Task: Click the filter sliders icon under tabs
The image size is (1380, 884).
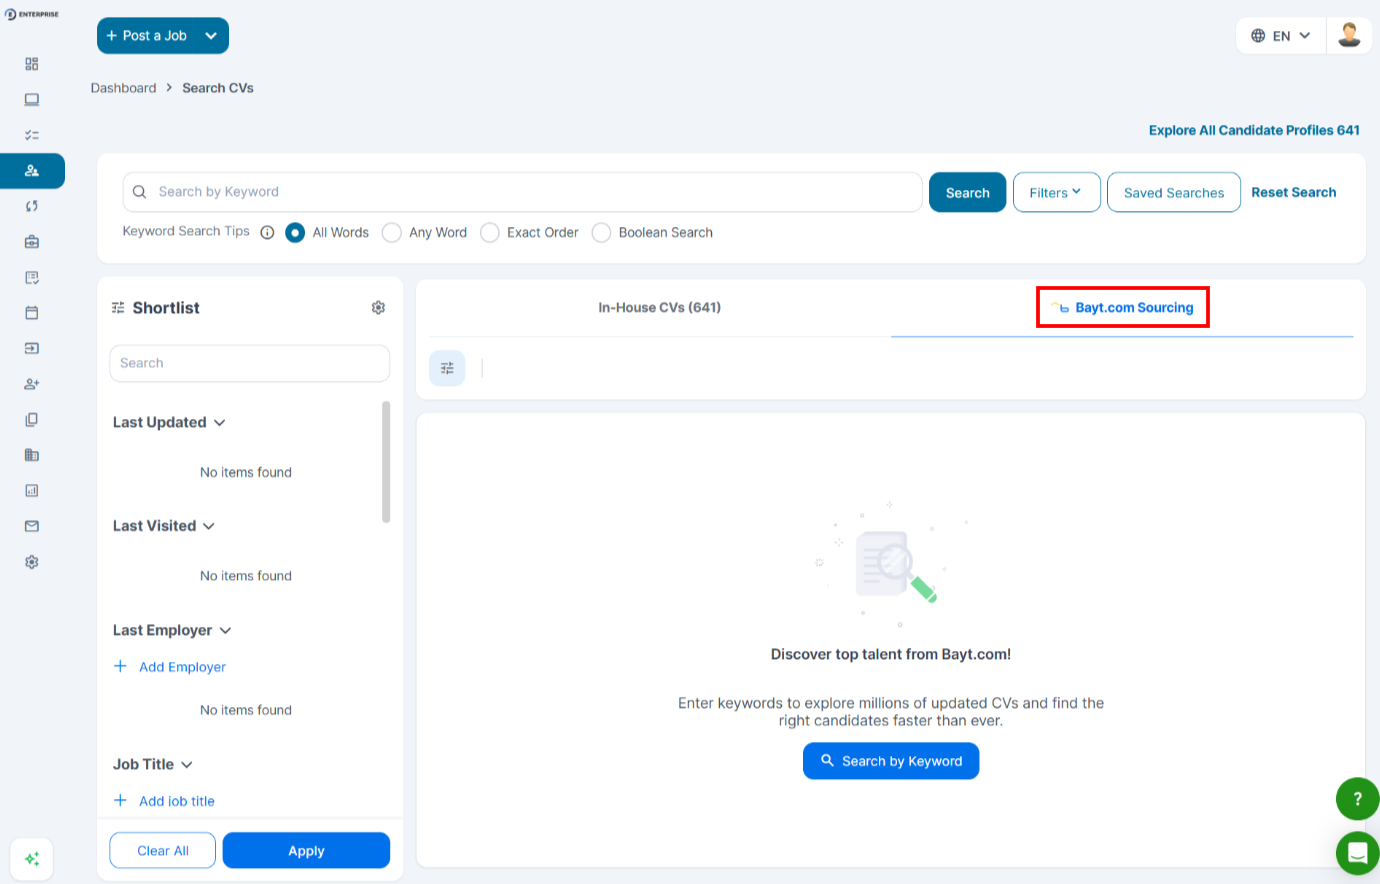Action: (x=447, y=368)
